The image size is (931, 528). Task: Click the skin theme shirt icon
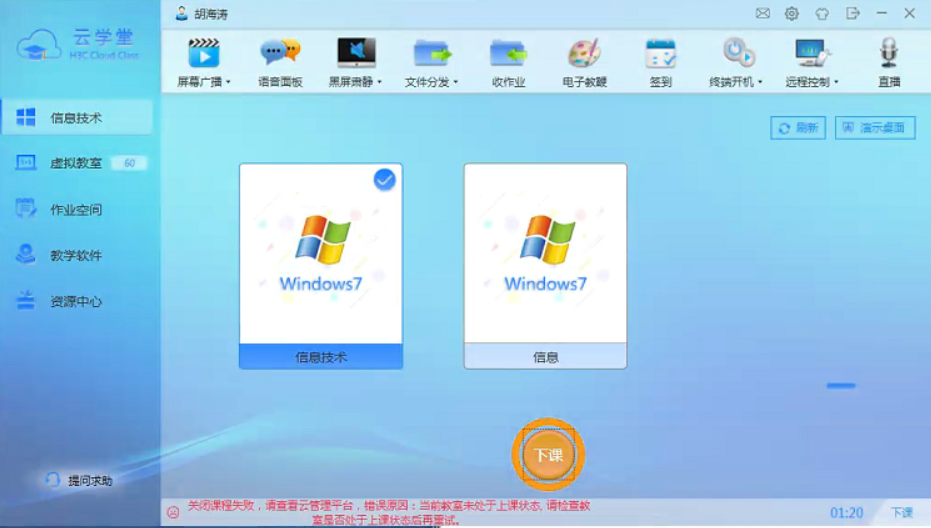tap(822, 13)
